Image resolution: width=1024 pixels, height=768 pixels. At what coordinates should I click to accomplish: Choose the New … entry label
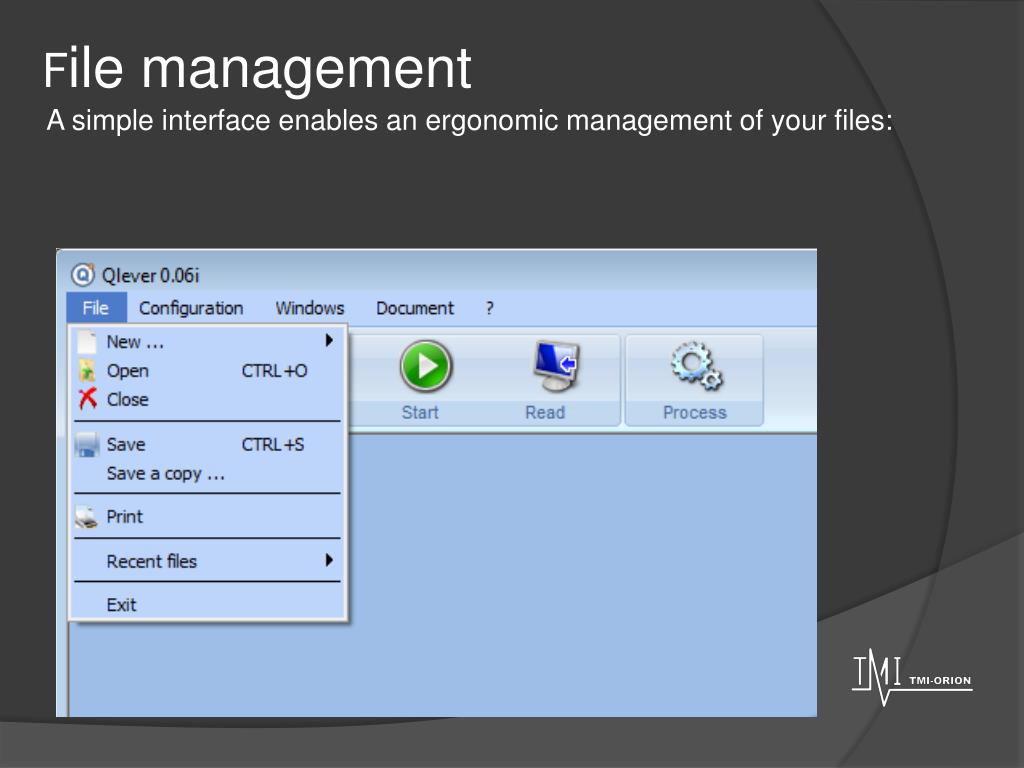[135, 342]
